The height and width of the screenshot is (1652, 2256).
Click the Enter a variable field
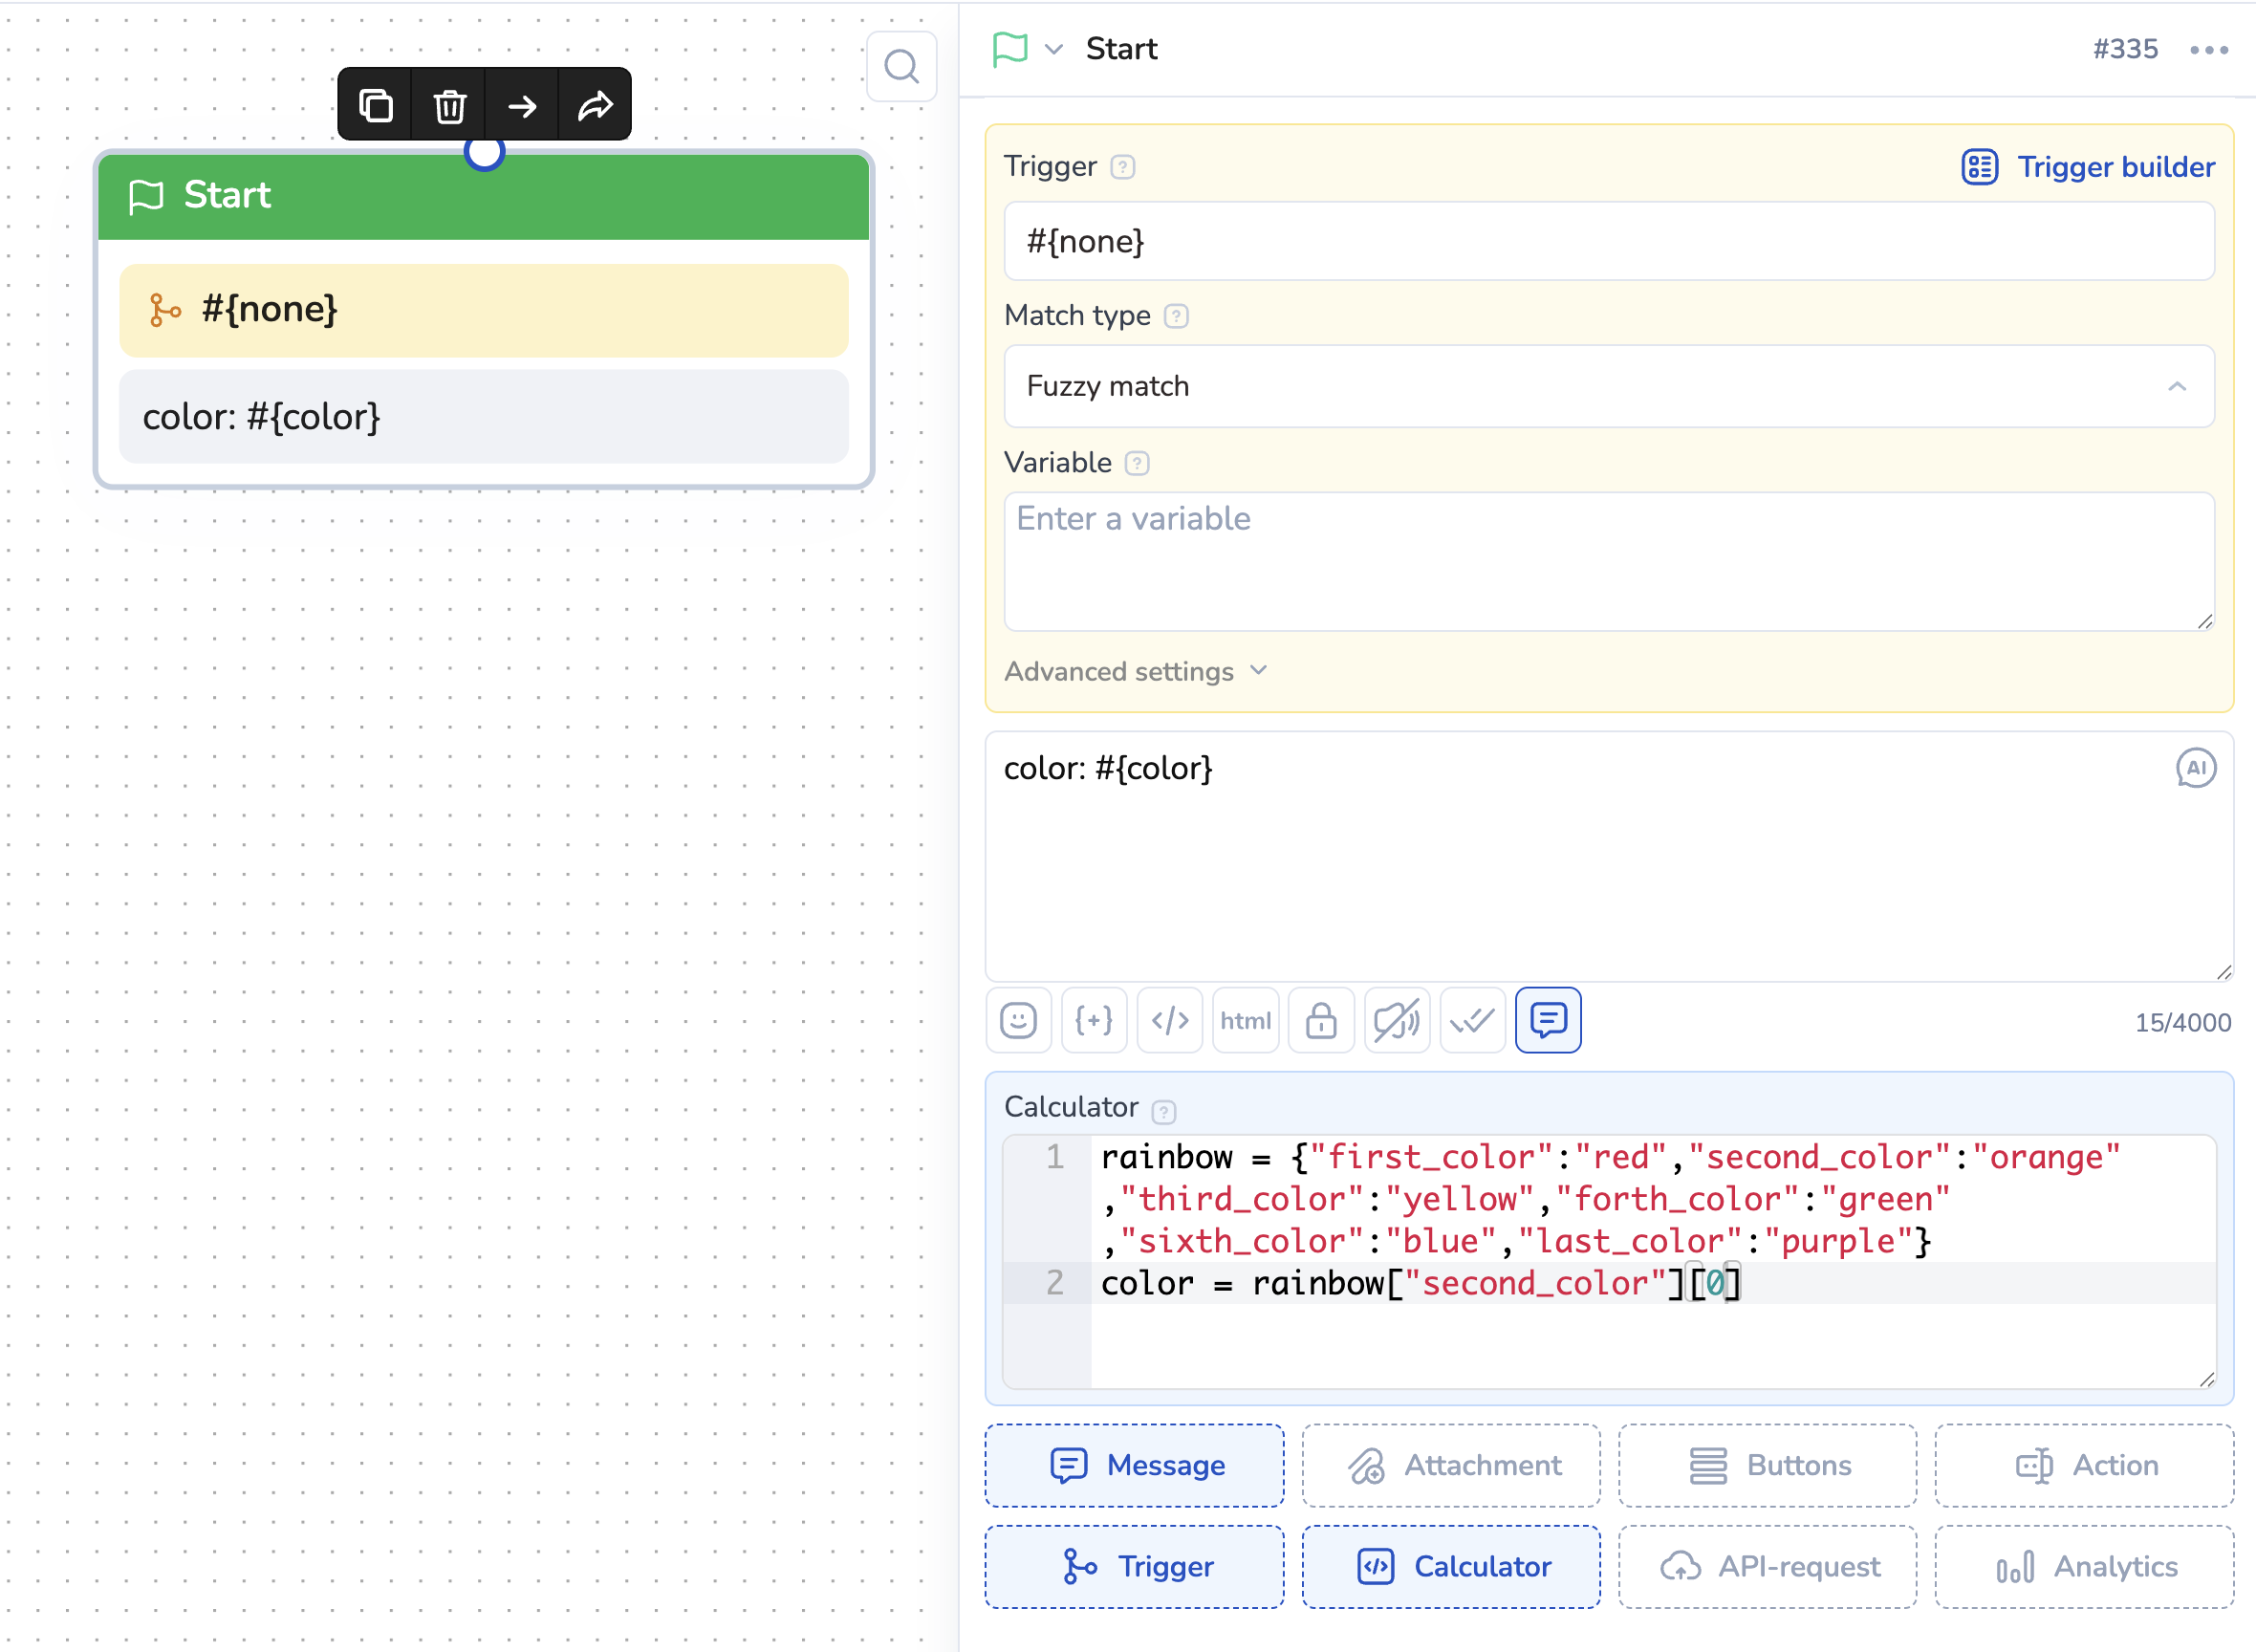(x=1608, y=560)
